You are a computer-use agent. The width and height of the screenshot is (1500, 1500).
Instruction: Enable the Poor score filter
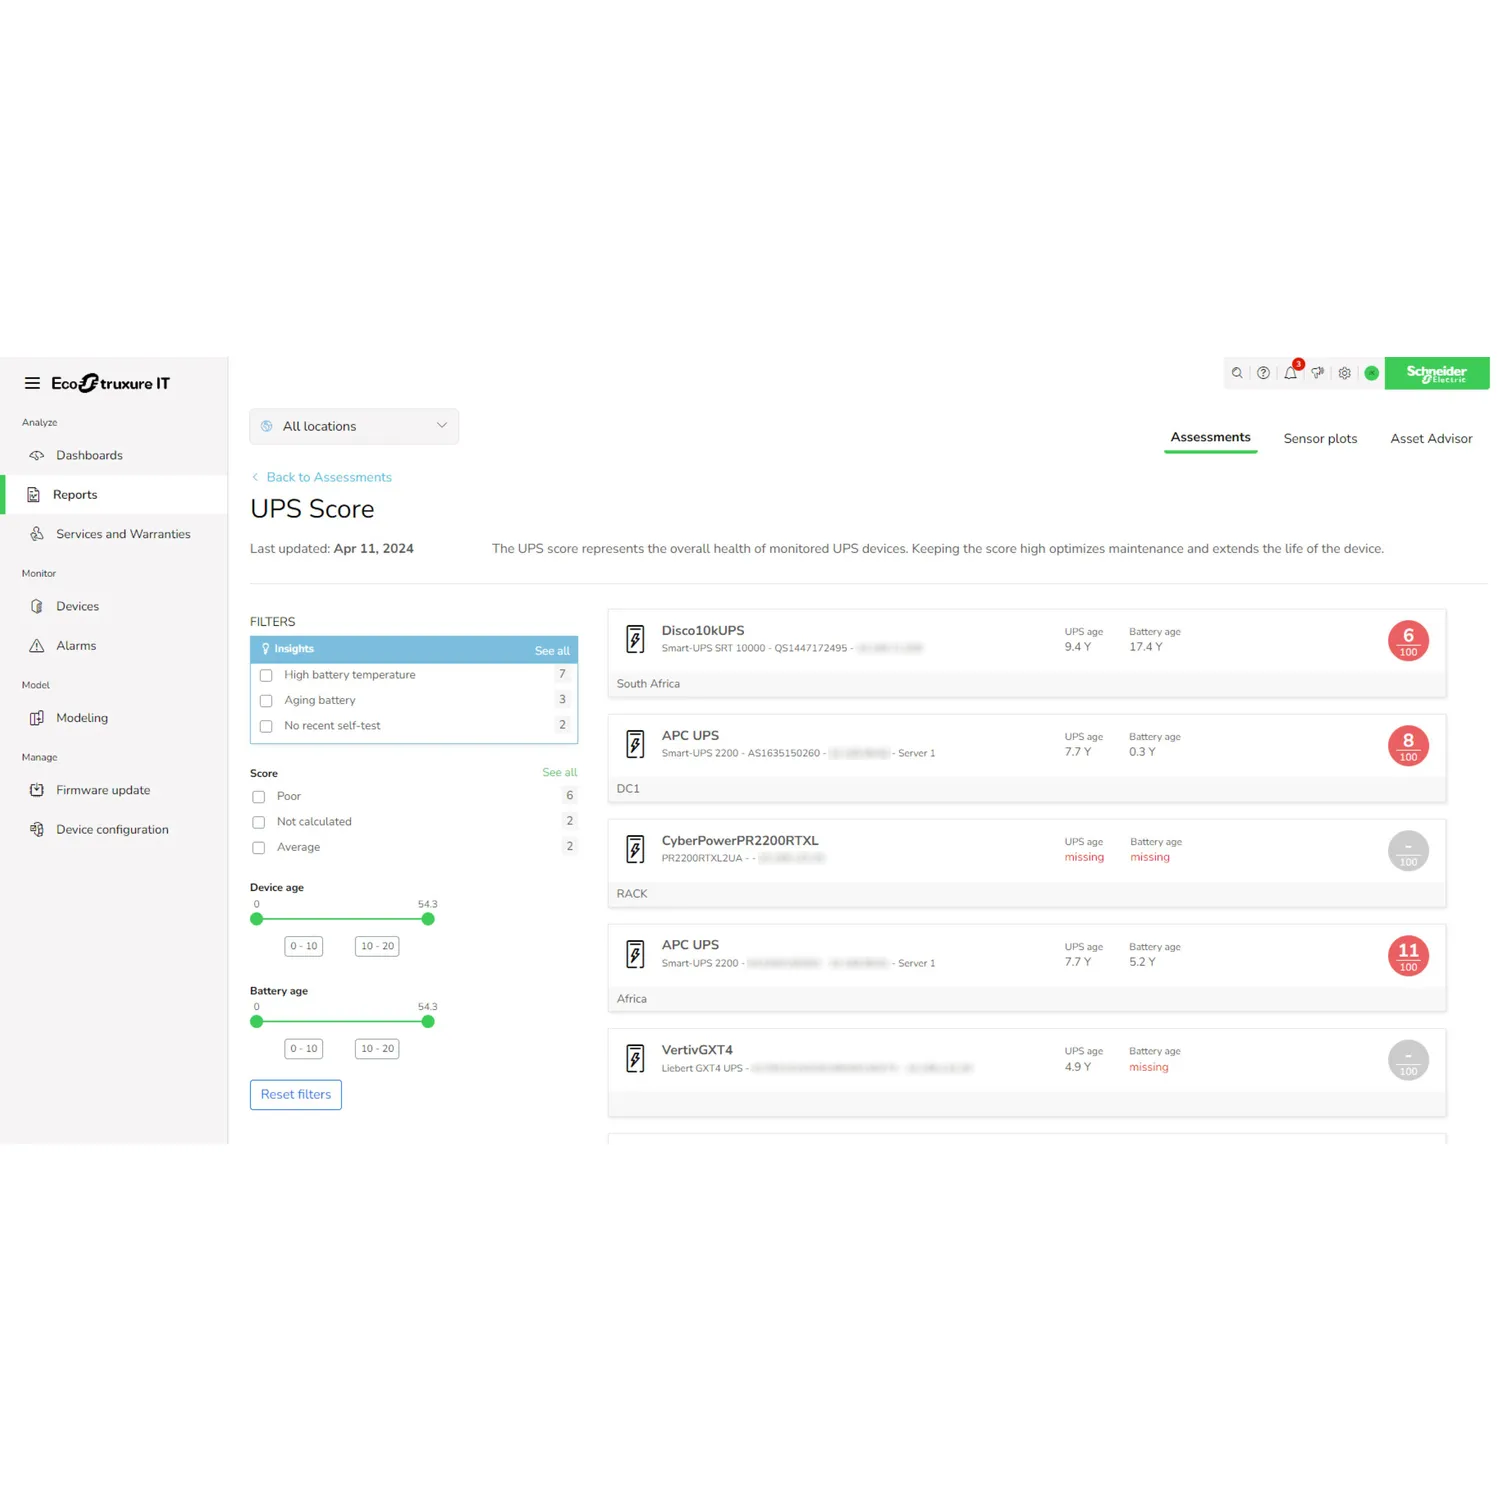(x=258, y=796)
